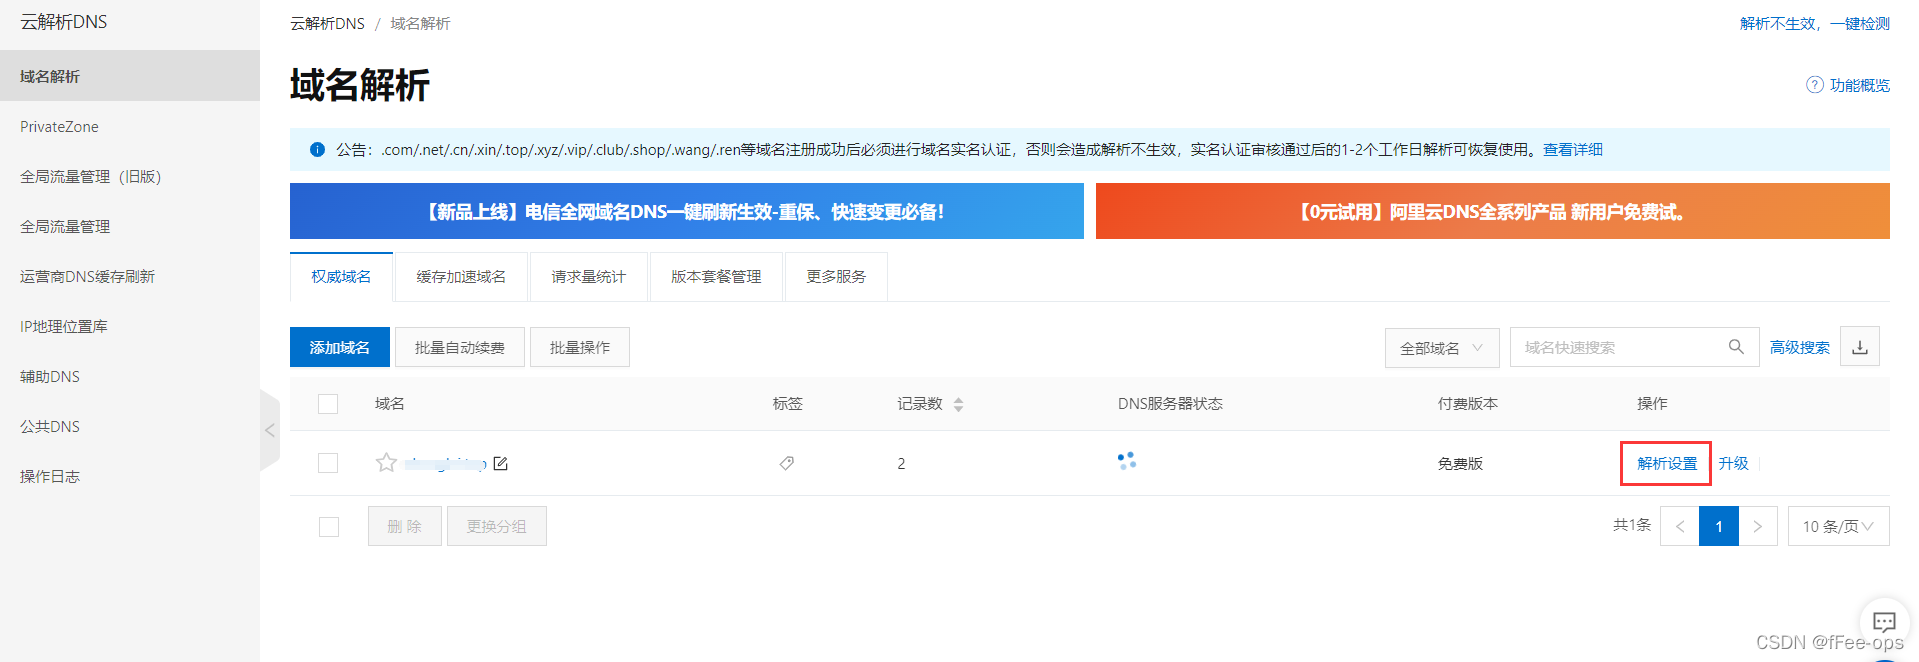Click the 解析不生效，一键检测 link

pyautogui.click(x=1814, y=23)
